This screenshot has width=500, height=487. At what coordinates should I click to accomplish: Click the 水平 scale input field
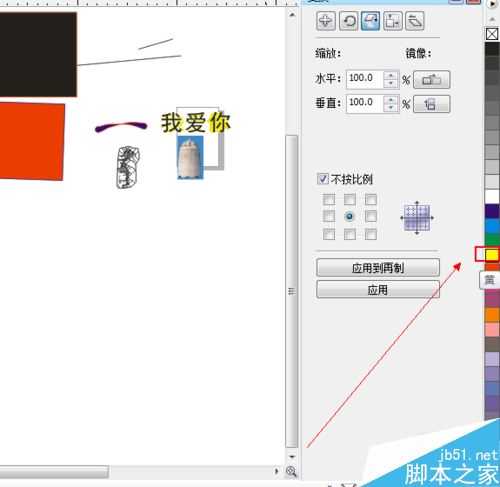[365, 79]
